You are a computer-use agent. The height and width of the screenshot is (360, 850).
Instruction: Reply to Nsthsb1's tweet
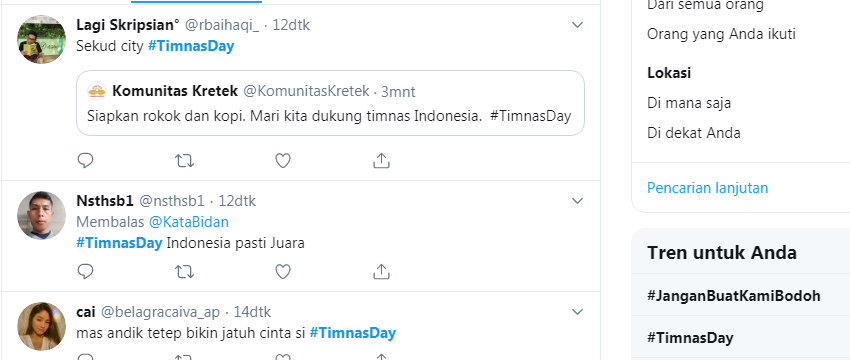click(86, 272)
